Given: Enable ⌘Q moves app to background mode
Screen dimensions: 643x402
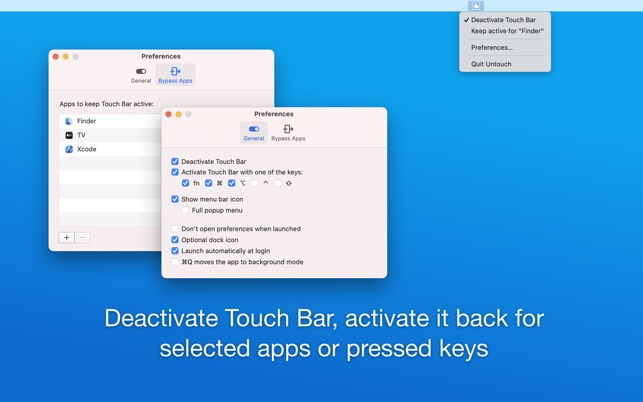Looking at the screenshot, I should [x=175, y=262].
